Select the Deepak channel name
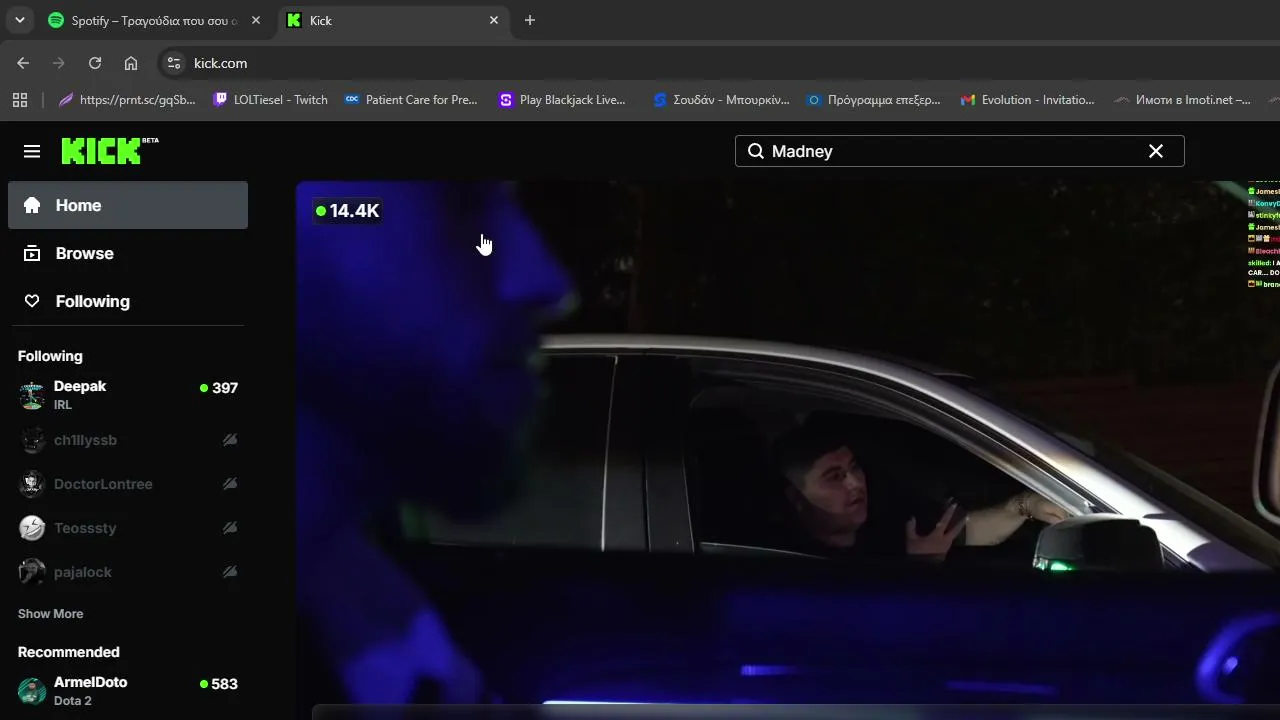Image resolution: width=1280 pixels, height=720 pixels. [80, 386]
